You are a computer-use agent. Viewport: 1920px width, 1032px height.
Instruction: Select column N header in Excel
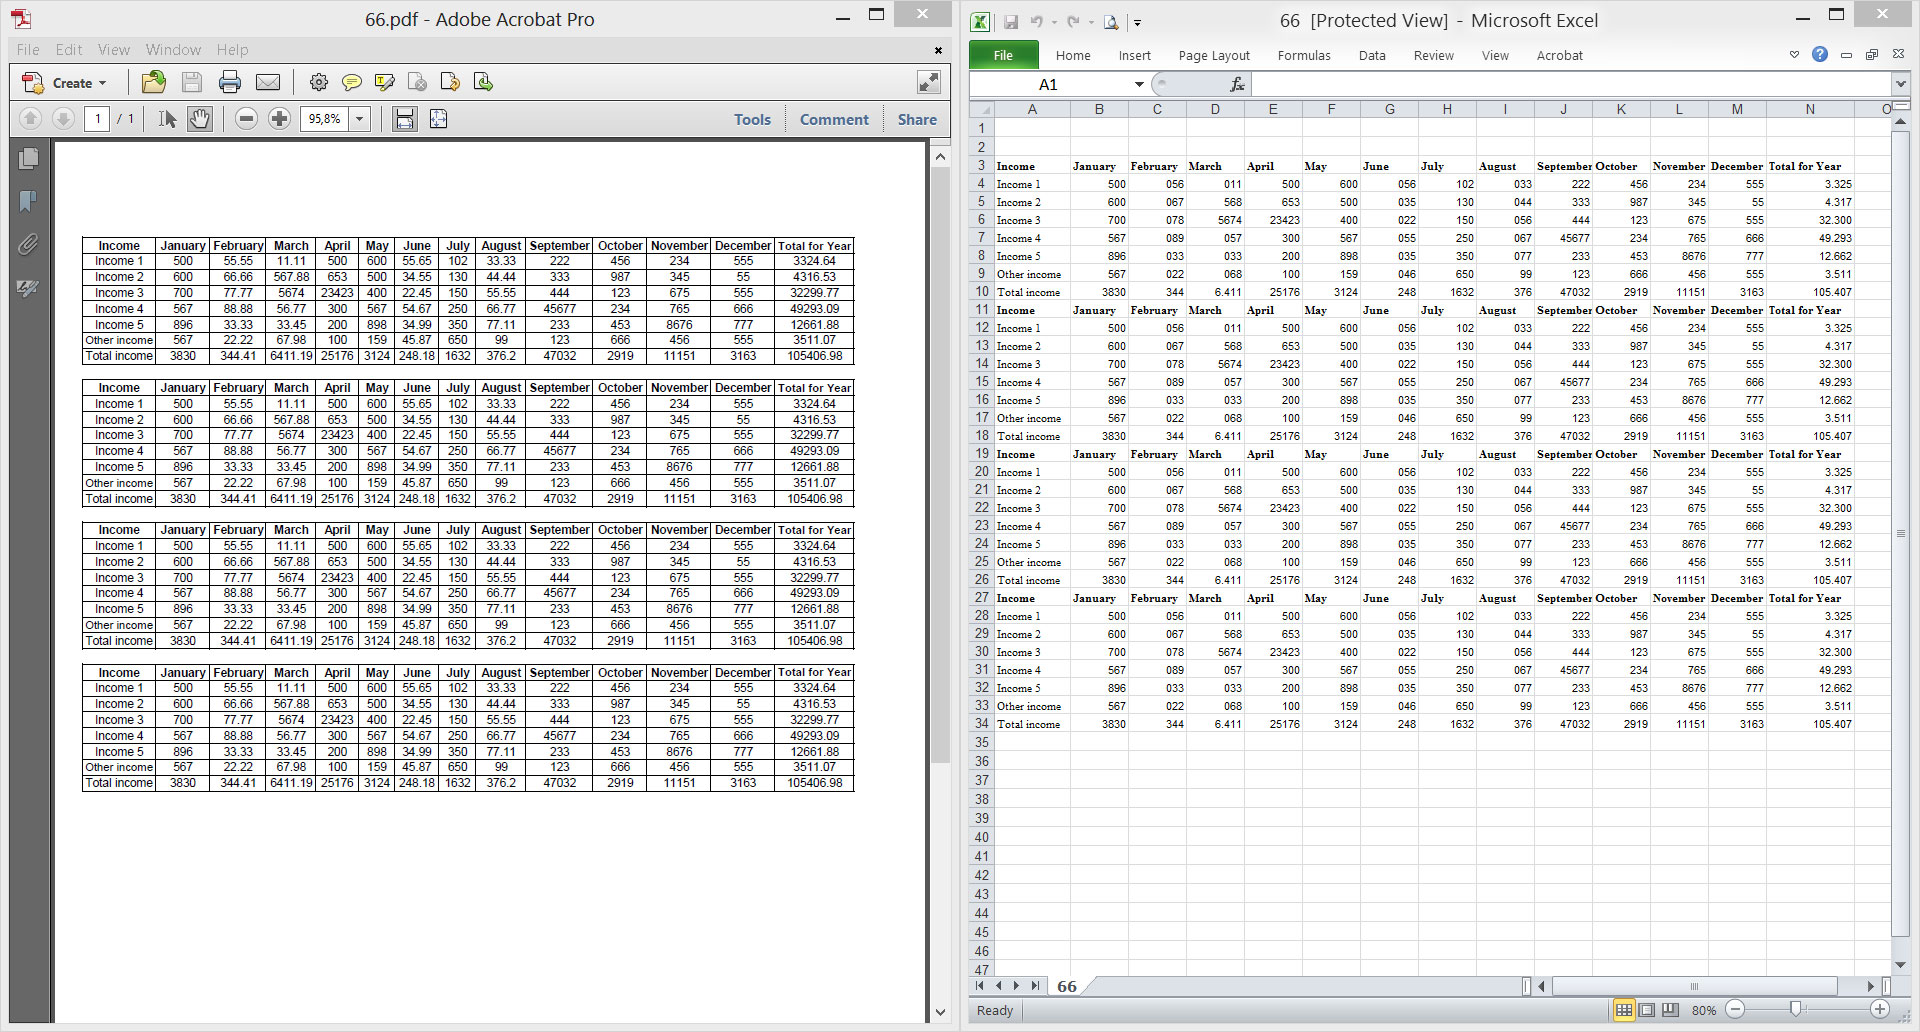click(1810, 109)
